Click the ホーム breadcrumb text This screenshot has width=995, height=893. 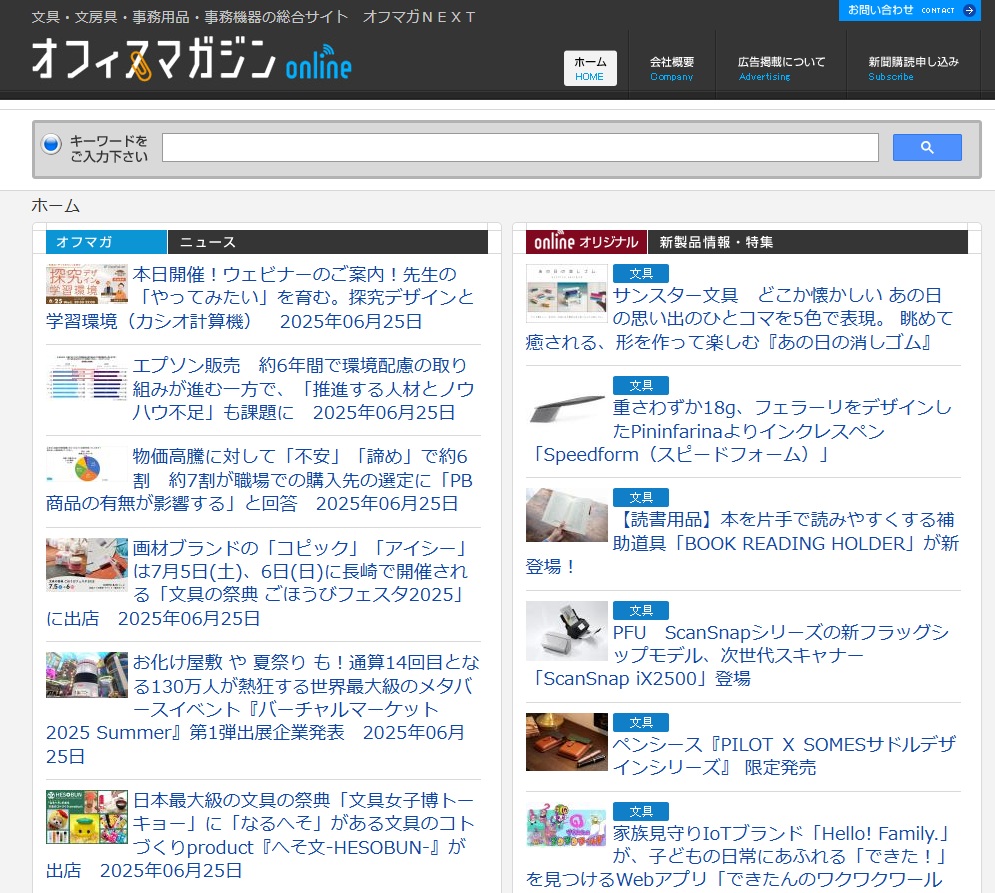click(56, 206)
